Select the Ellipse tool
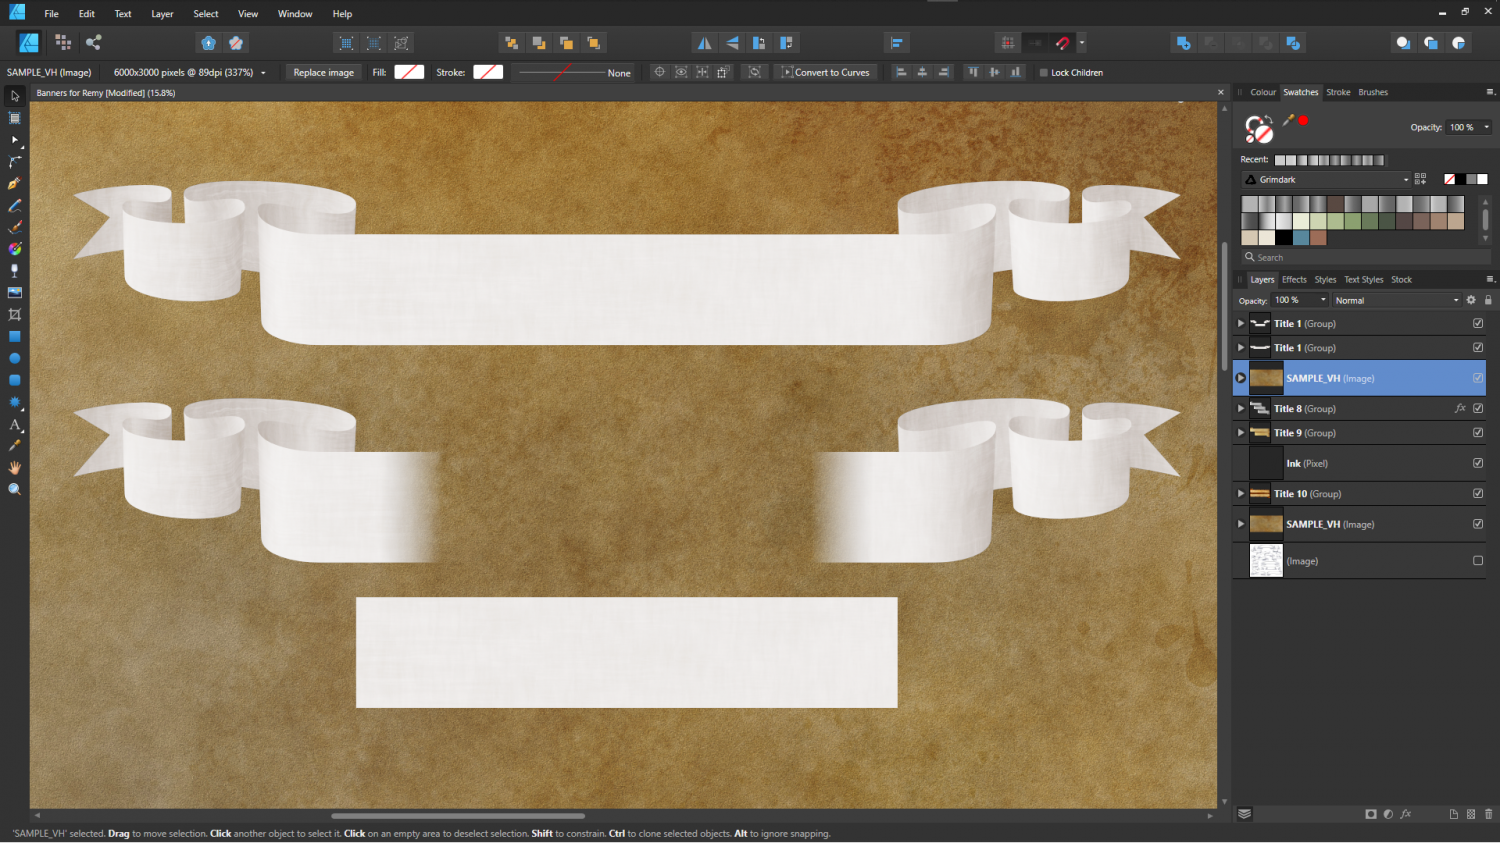The height and width of the screenshot is (843, 1500). [x=14, y=358]
